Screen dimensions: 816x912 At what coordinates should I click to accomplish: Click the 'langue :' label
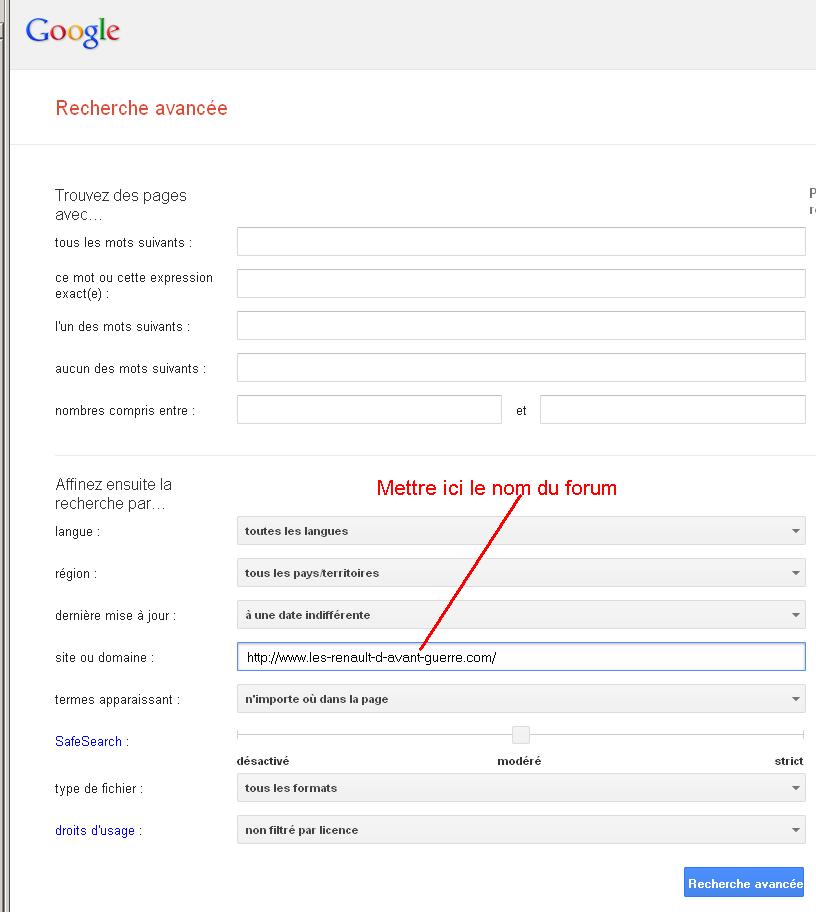77,532
